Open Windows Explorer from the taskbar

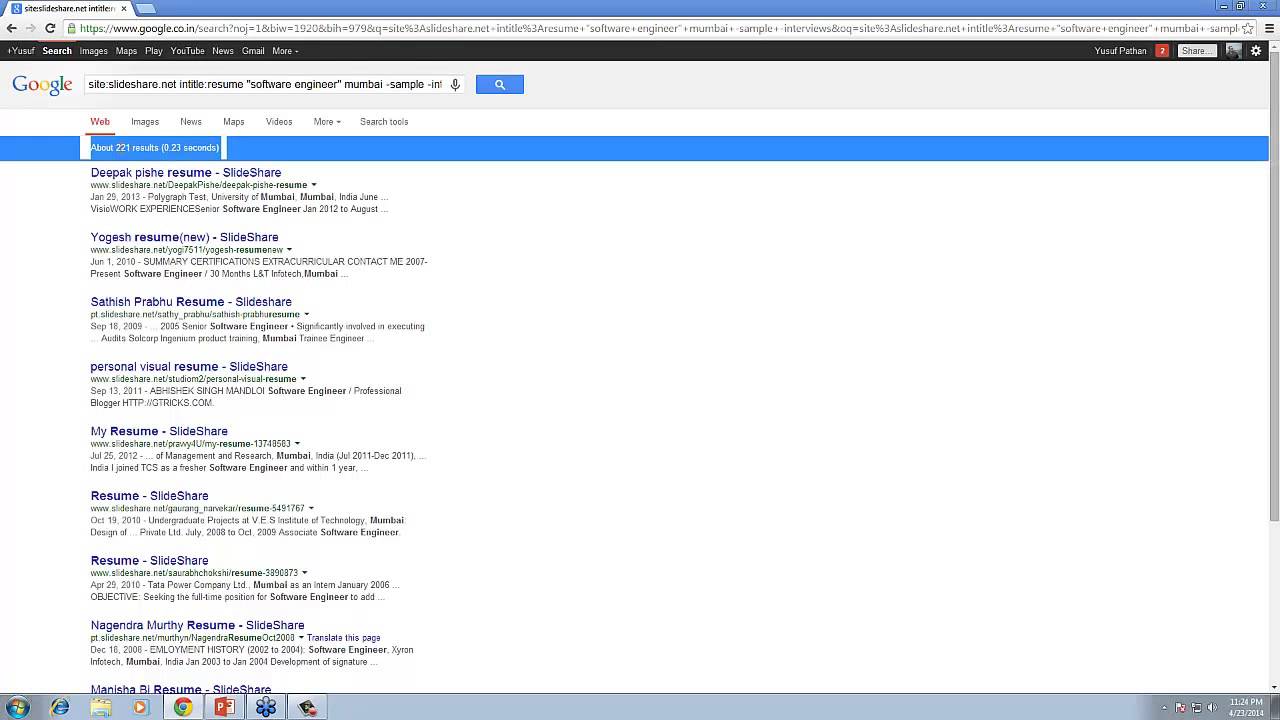pos(101,707)
